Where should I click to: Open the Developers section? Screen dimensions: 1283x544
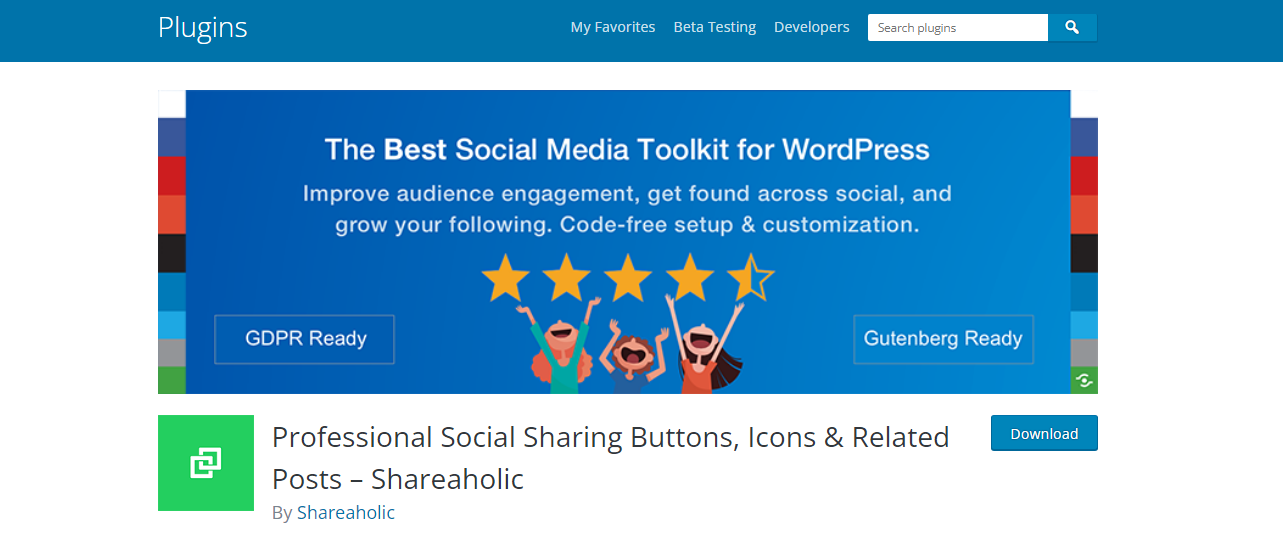coord(812,27)
